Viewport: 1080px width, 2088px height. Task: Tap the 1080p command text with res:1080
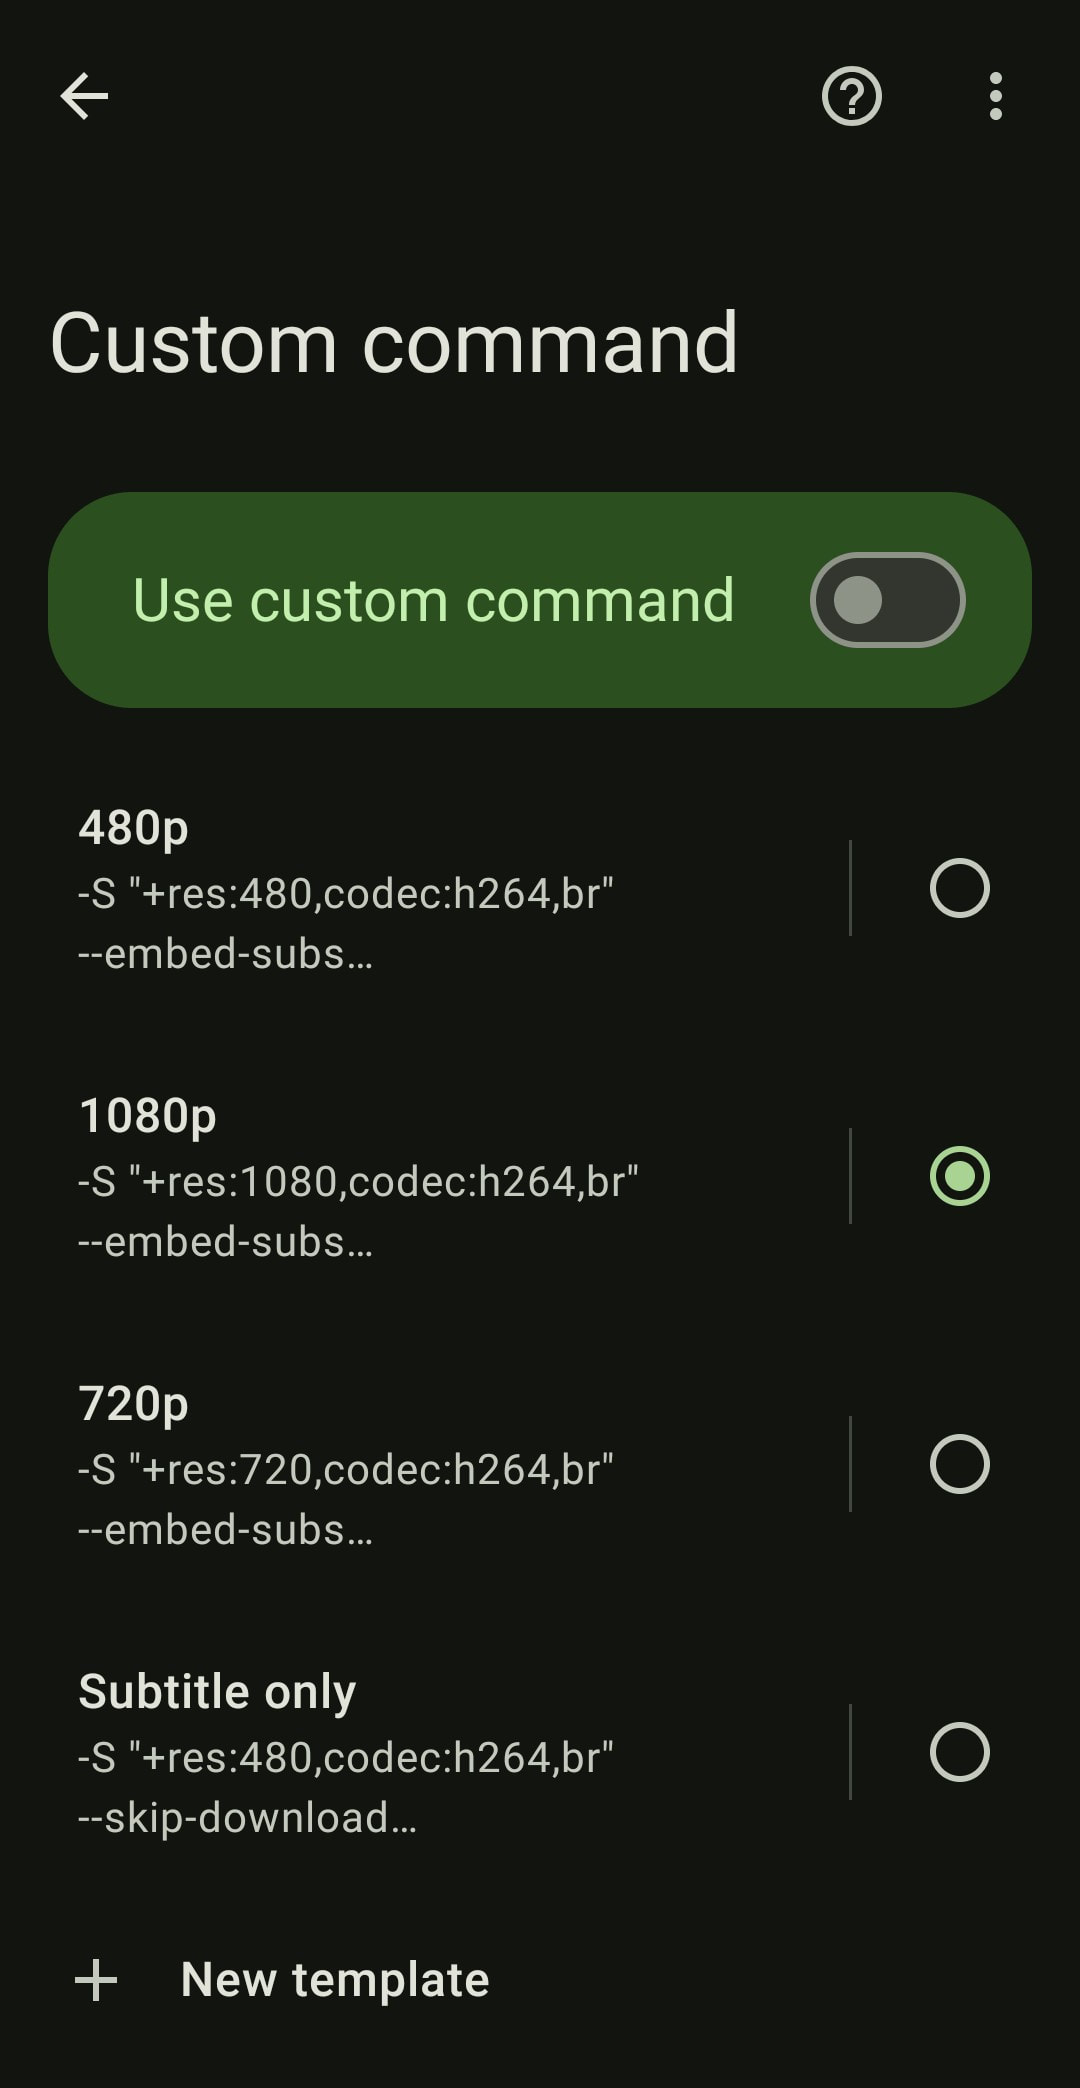click(x=358, y=1182)
